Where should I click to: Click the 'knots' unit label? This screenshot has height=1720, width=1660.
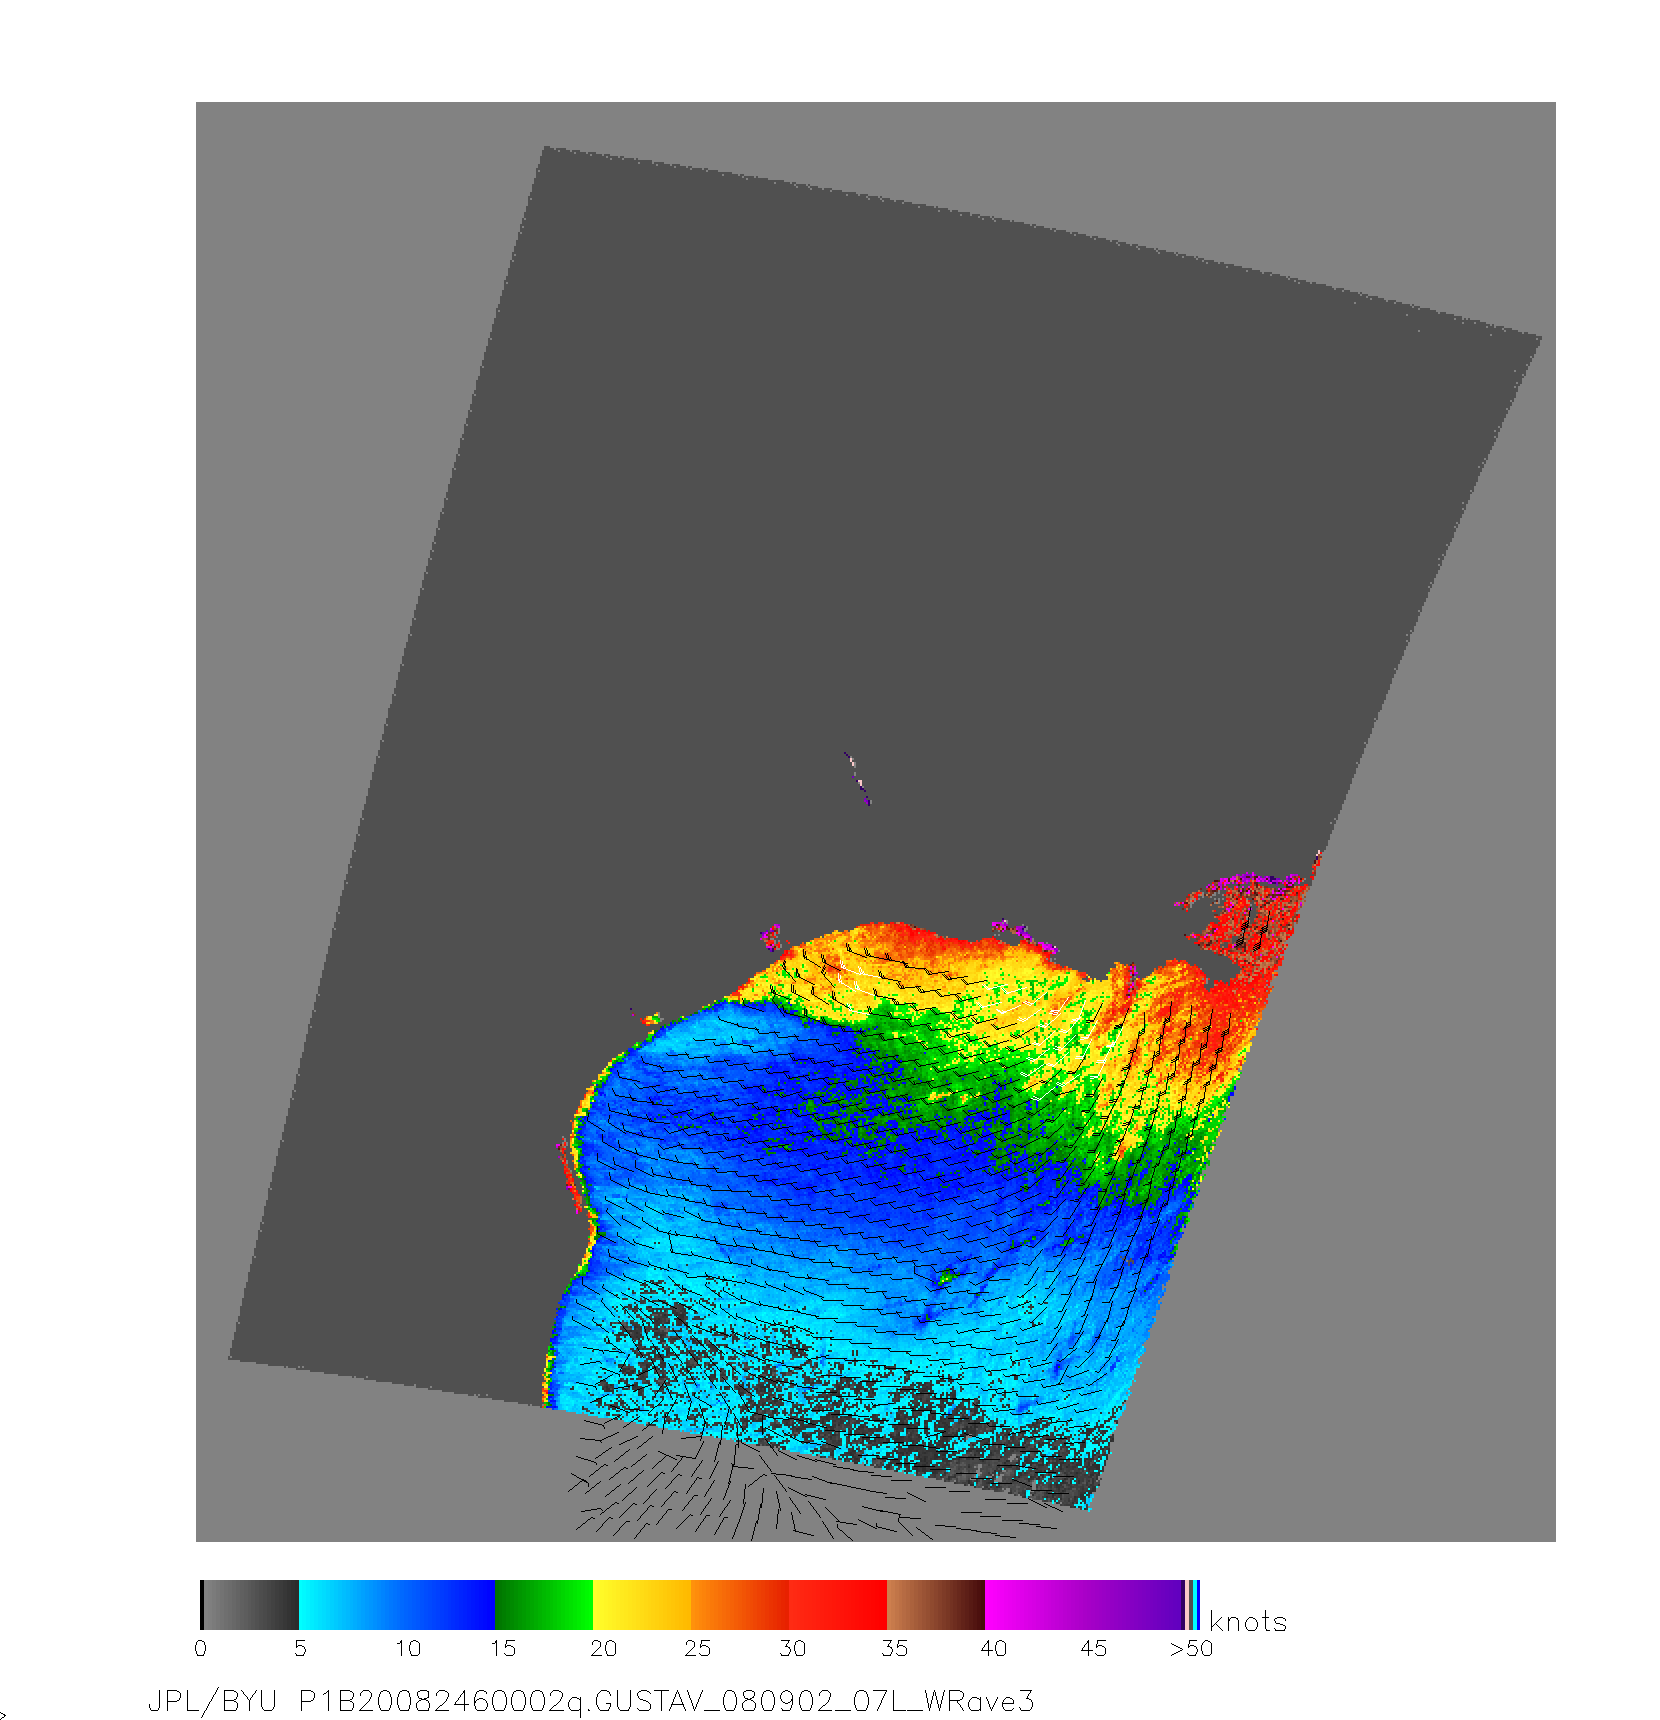pos(1248,1622)
